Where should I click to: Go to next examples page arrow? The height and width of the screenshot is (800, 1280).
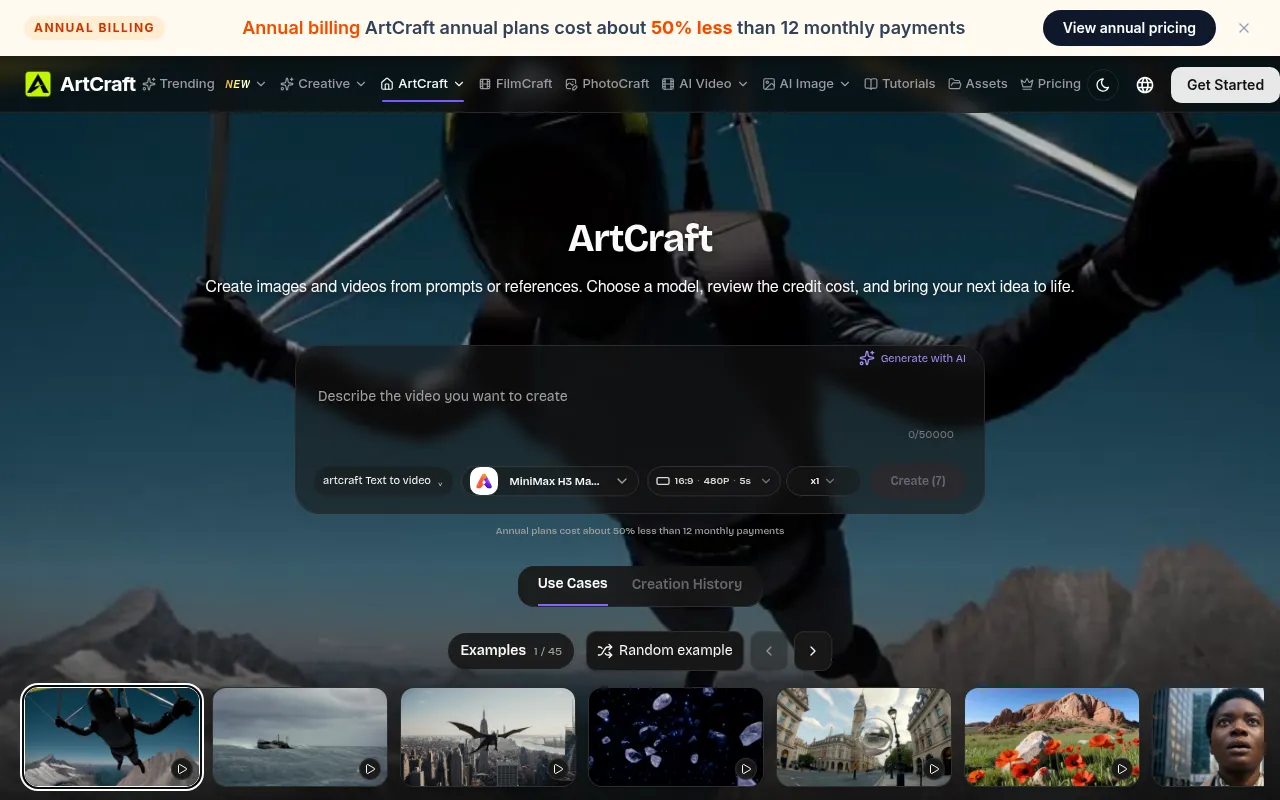pyautogui.click(x=813, y=651)
